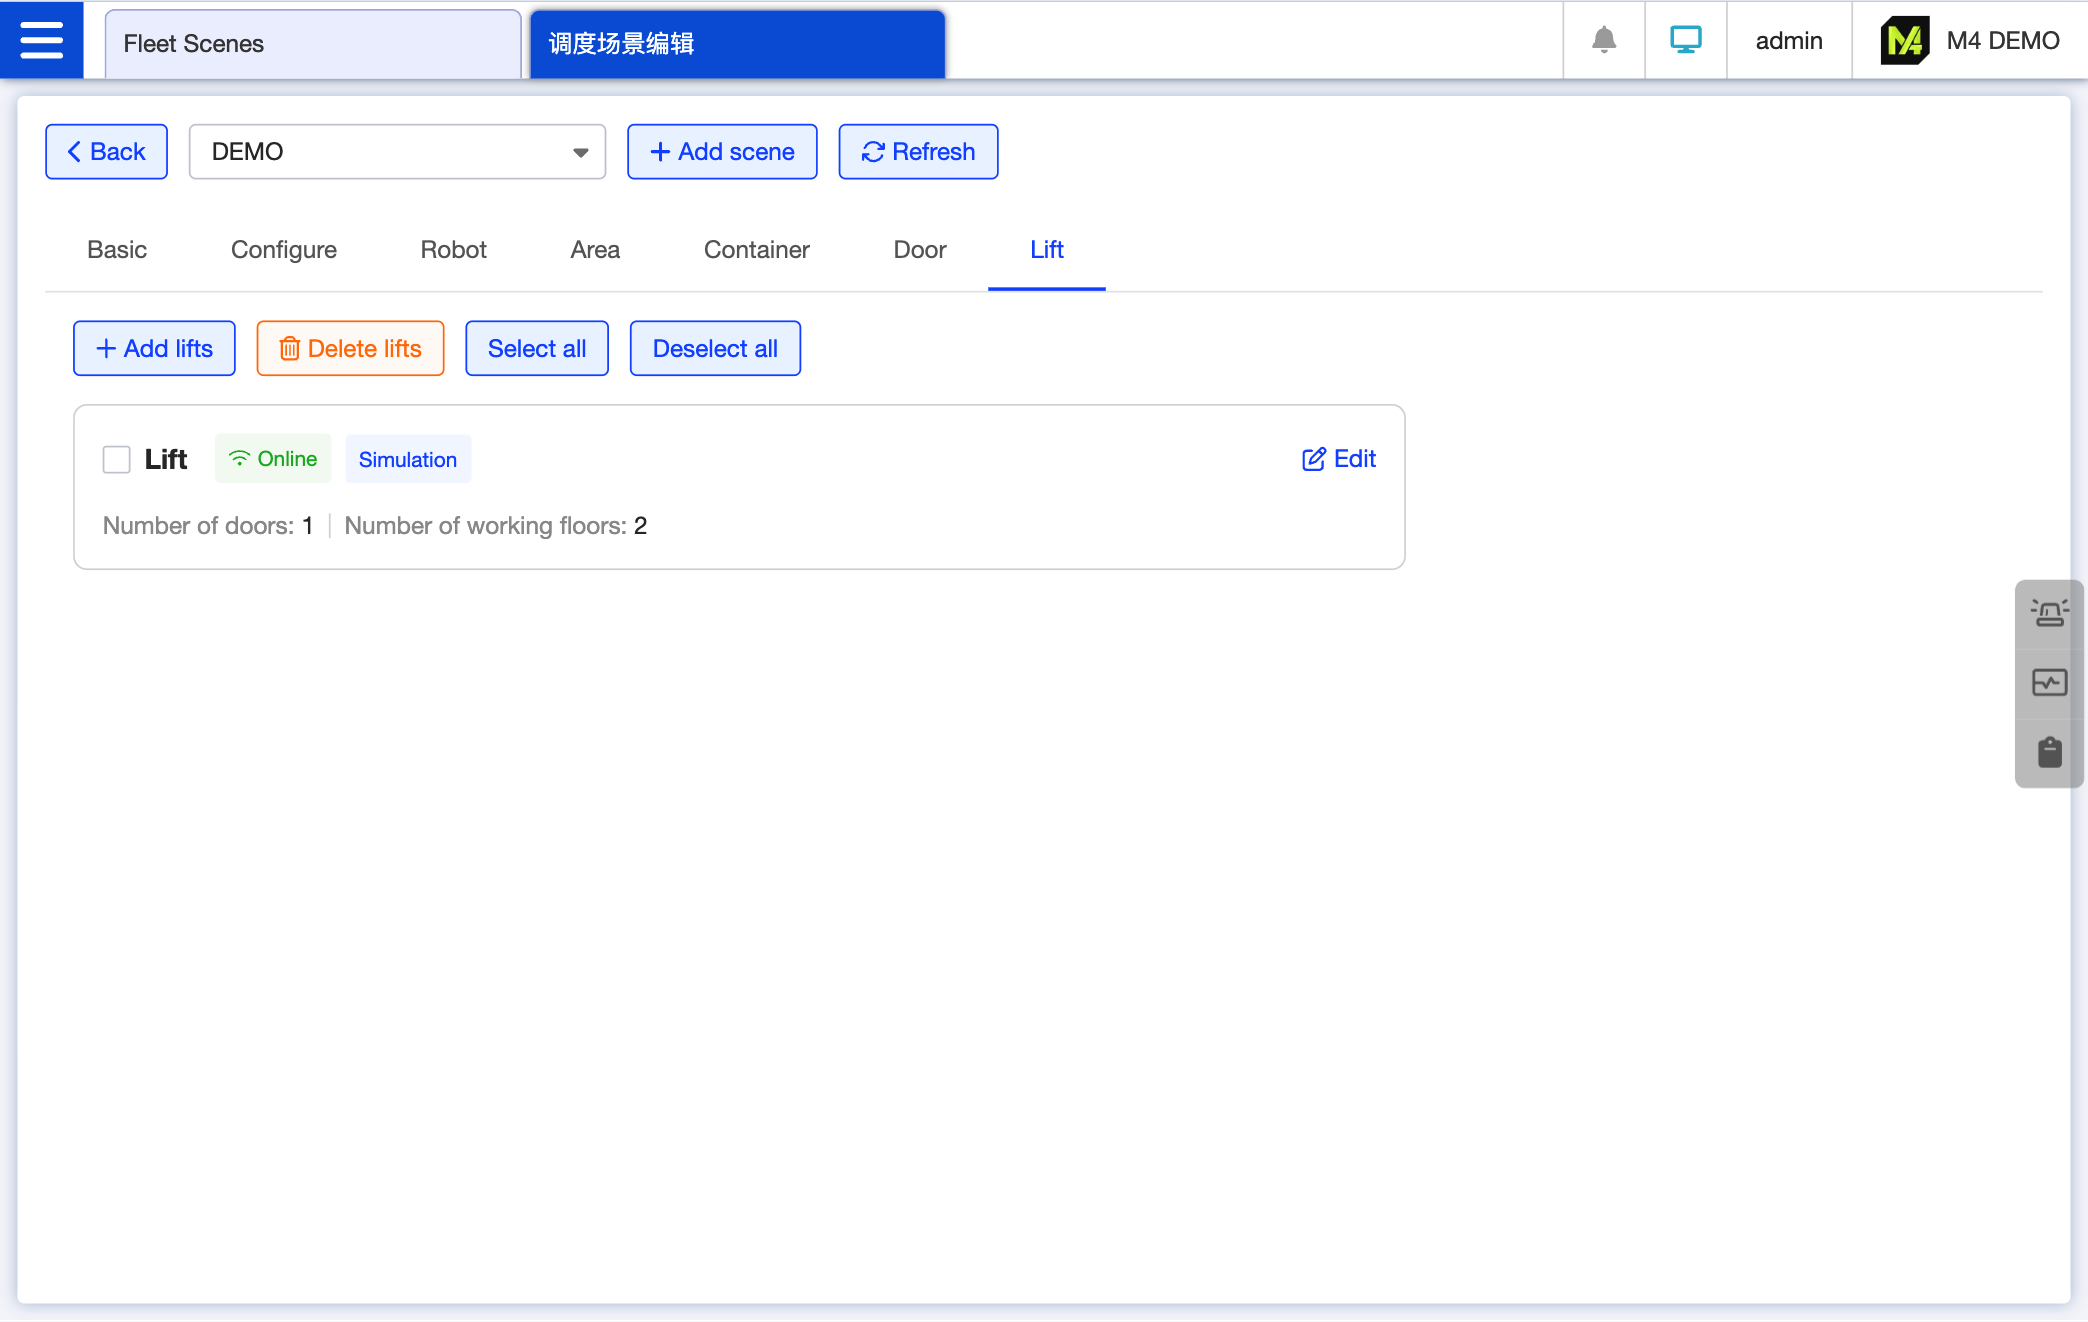Open the alarm siren panel icon
The image size is (2088, 1322).
pyautogui.click(x=2049, y=613)
